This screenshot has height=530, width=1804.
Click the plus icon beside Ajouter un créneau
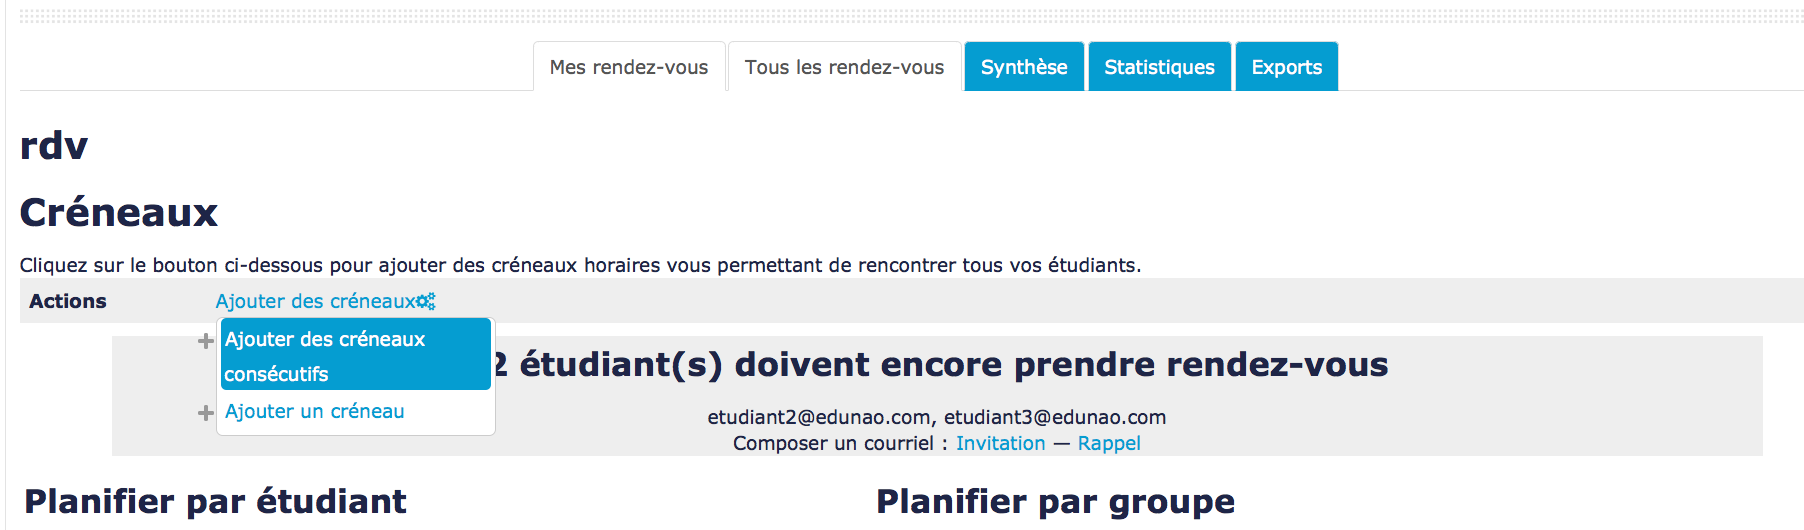tap(206, 413)
